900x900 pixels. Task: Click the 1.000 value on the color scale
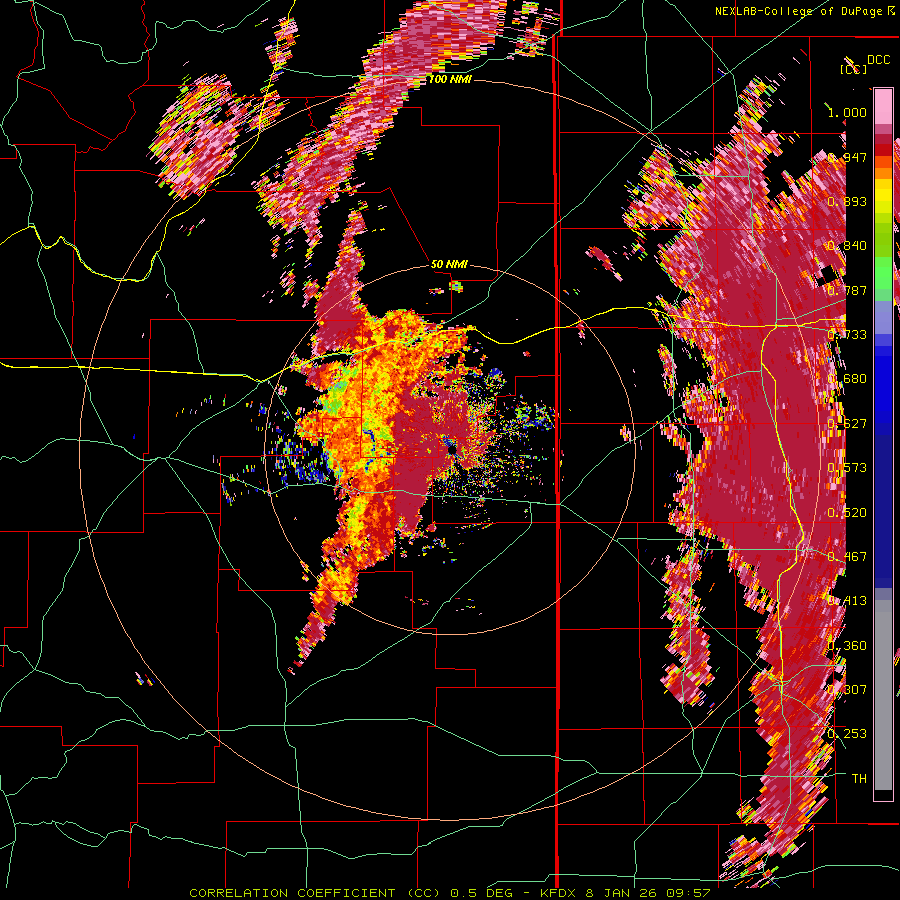pyautogui.click(x=847, y=112)
